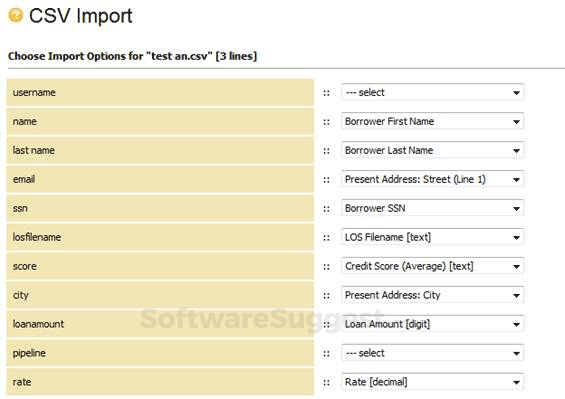Click the losfilename column label row
This screenshot has width=565, height=399.
(160, 237)
